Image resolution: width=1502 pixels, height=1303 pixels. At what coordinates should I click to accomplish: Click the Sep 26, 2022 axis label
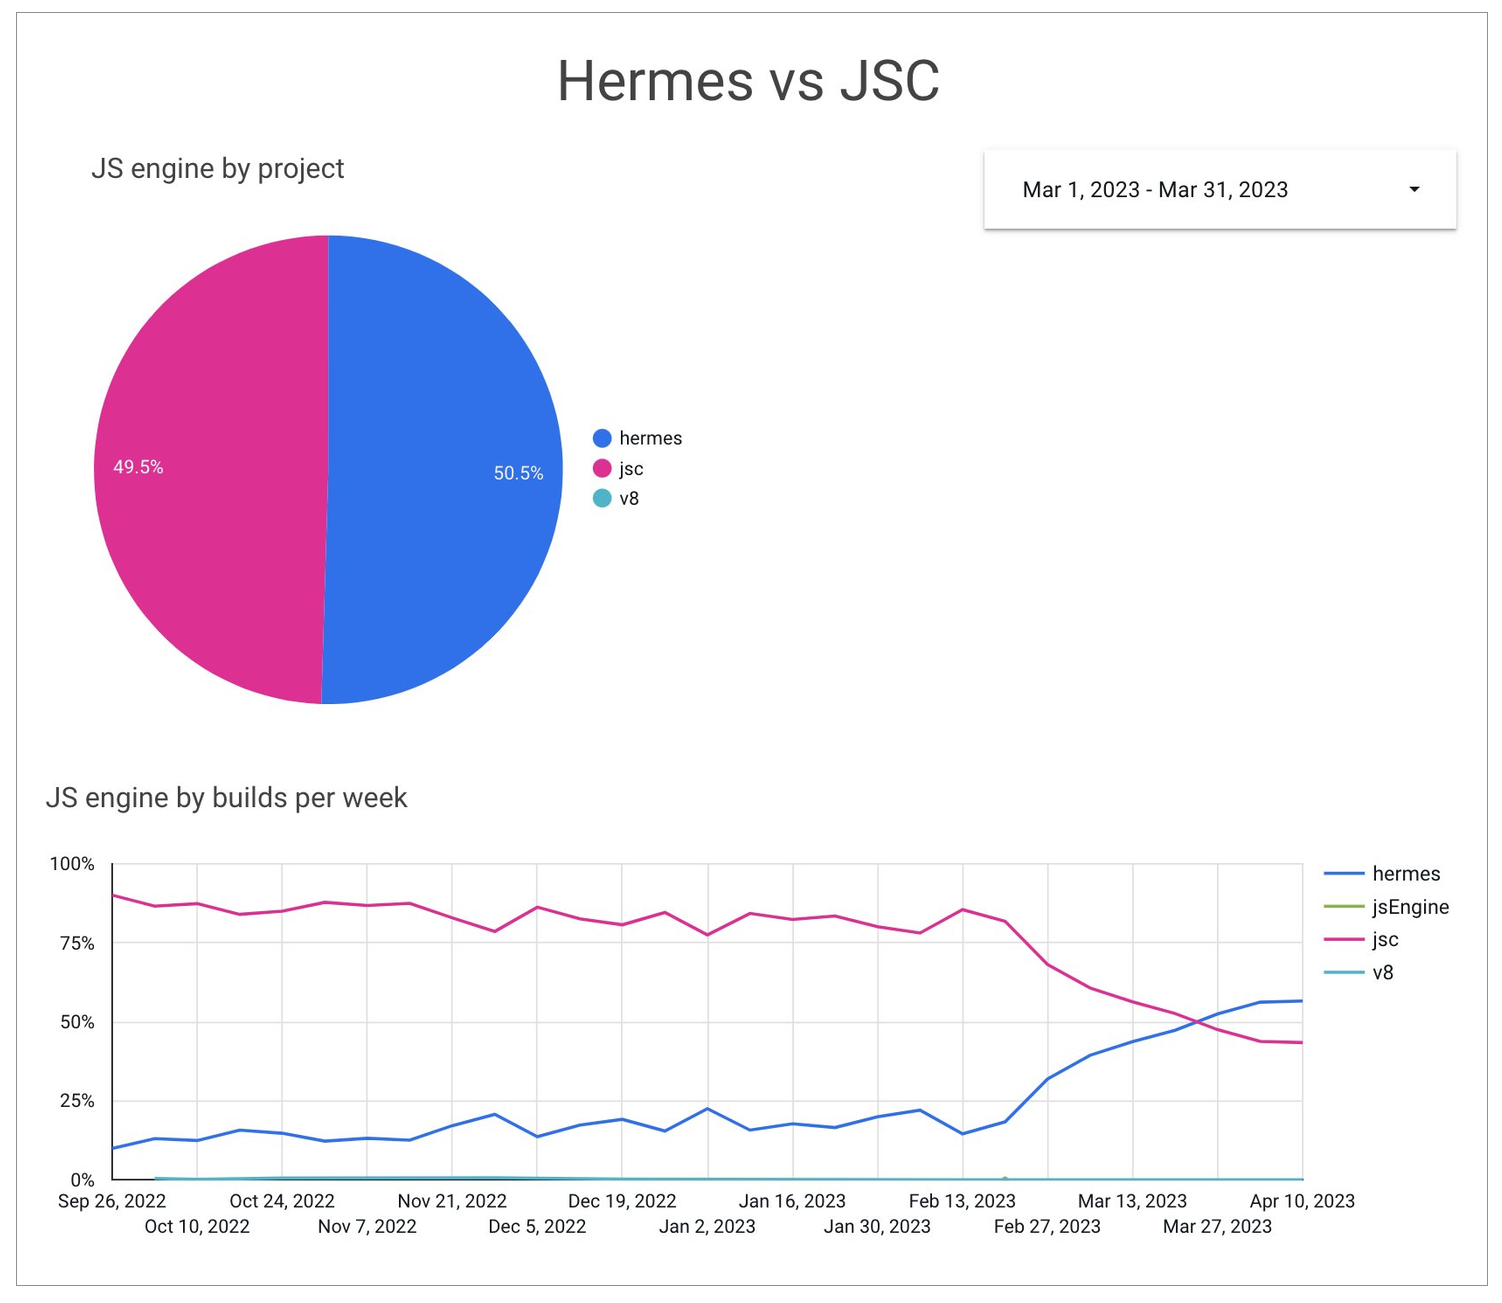click(112, 1201)
